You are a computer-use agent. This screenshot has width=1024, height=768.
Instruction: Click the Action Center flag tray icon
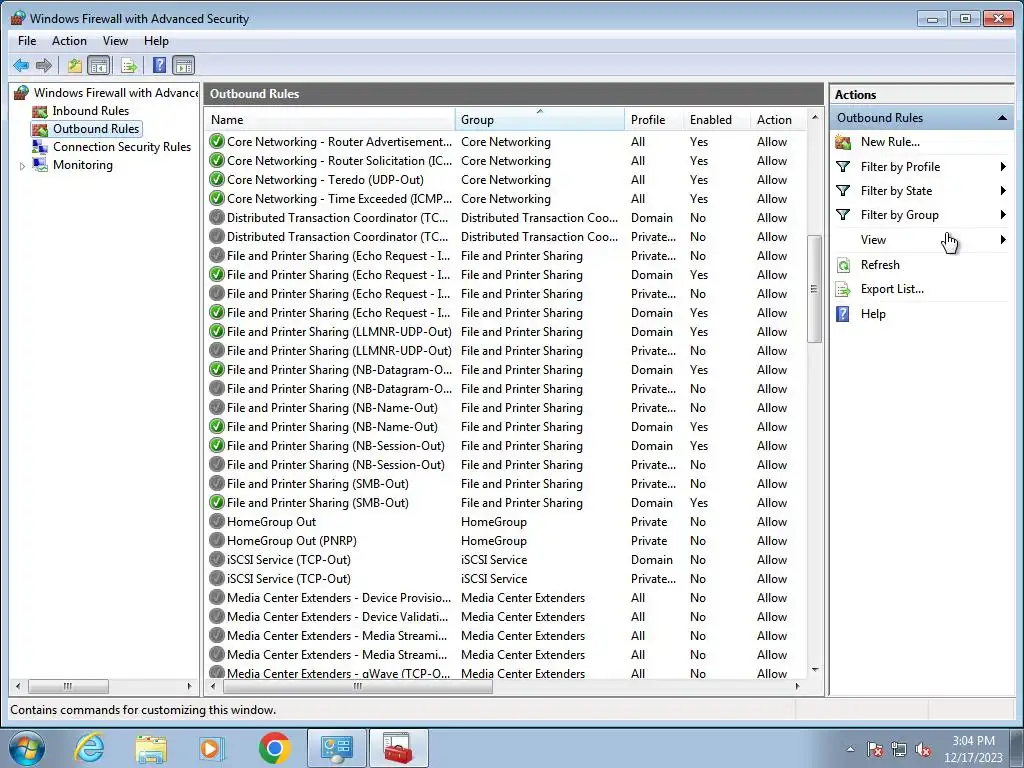pos(874,749)
